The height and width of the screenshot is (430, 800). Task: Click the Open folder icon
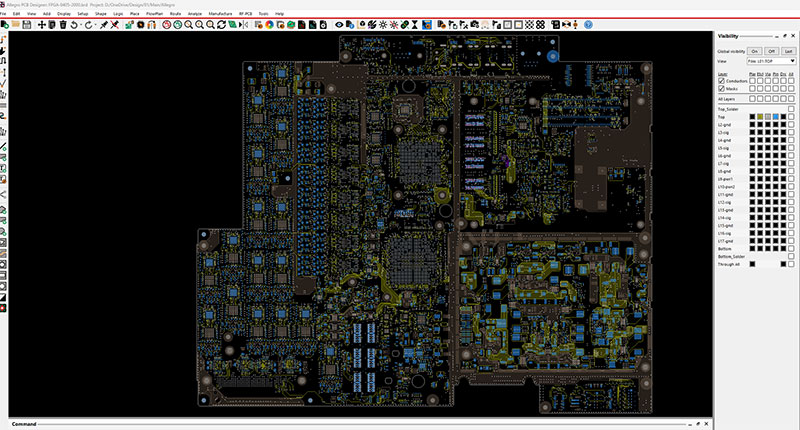[x=16, y=24]
